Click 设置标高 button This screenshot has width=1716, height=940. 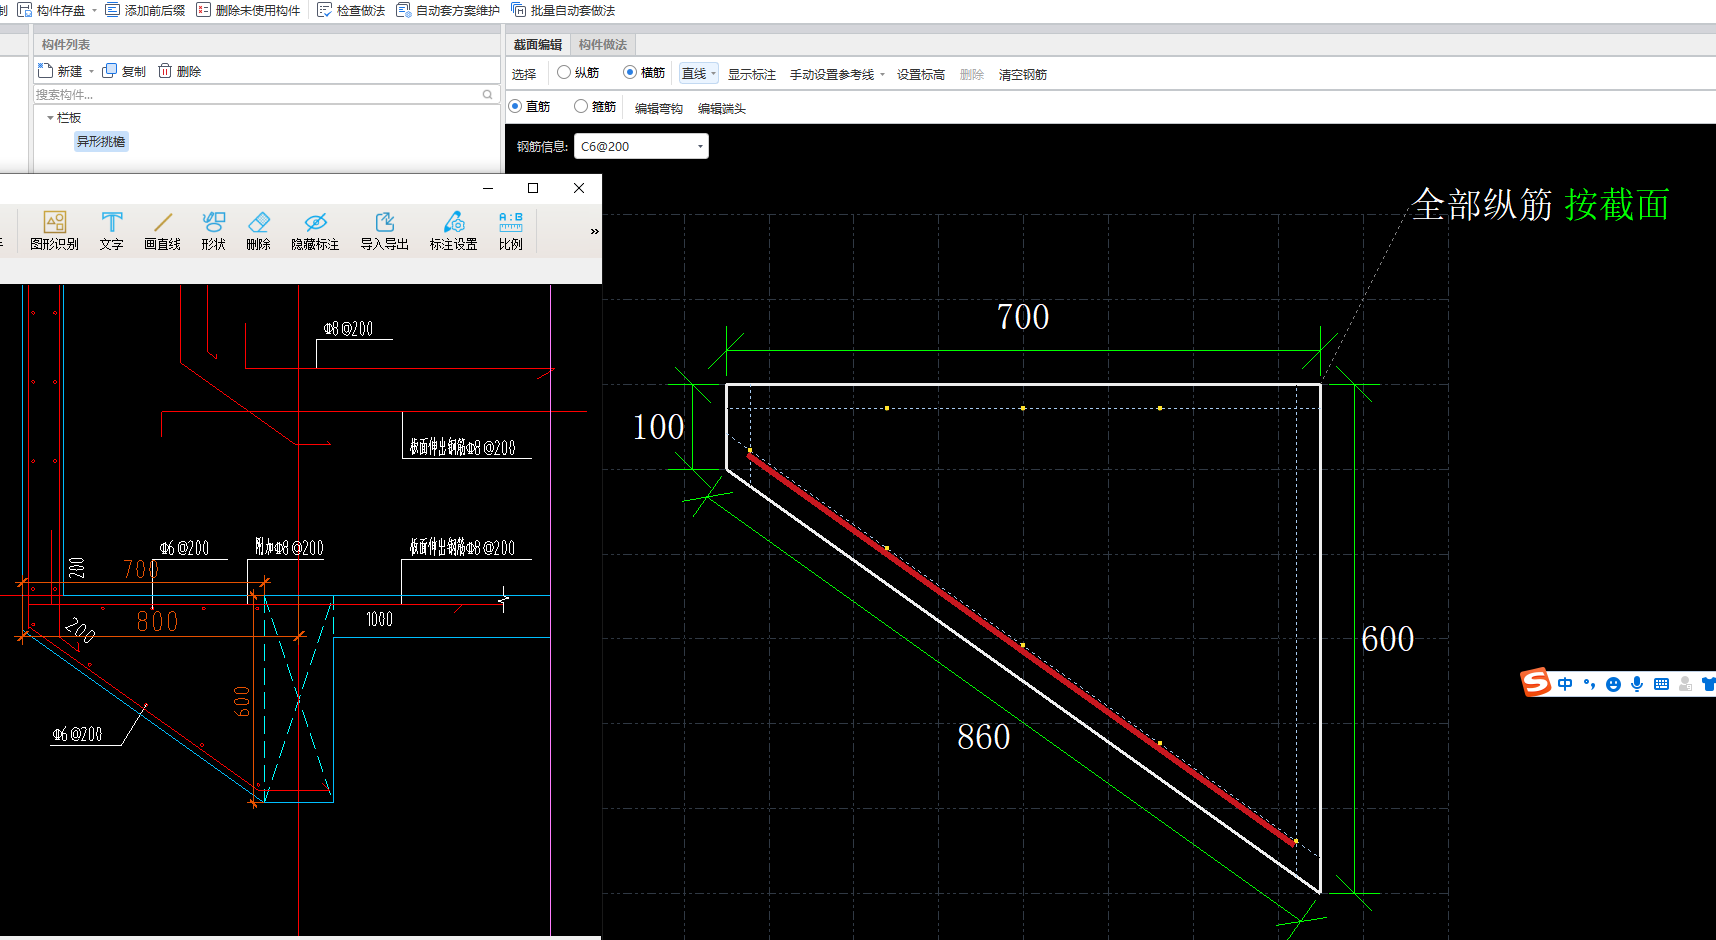pos(921,75)
